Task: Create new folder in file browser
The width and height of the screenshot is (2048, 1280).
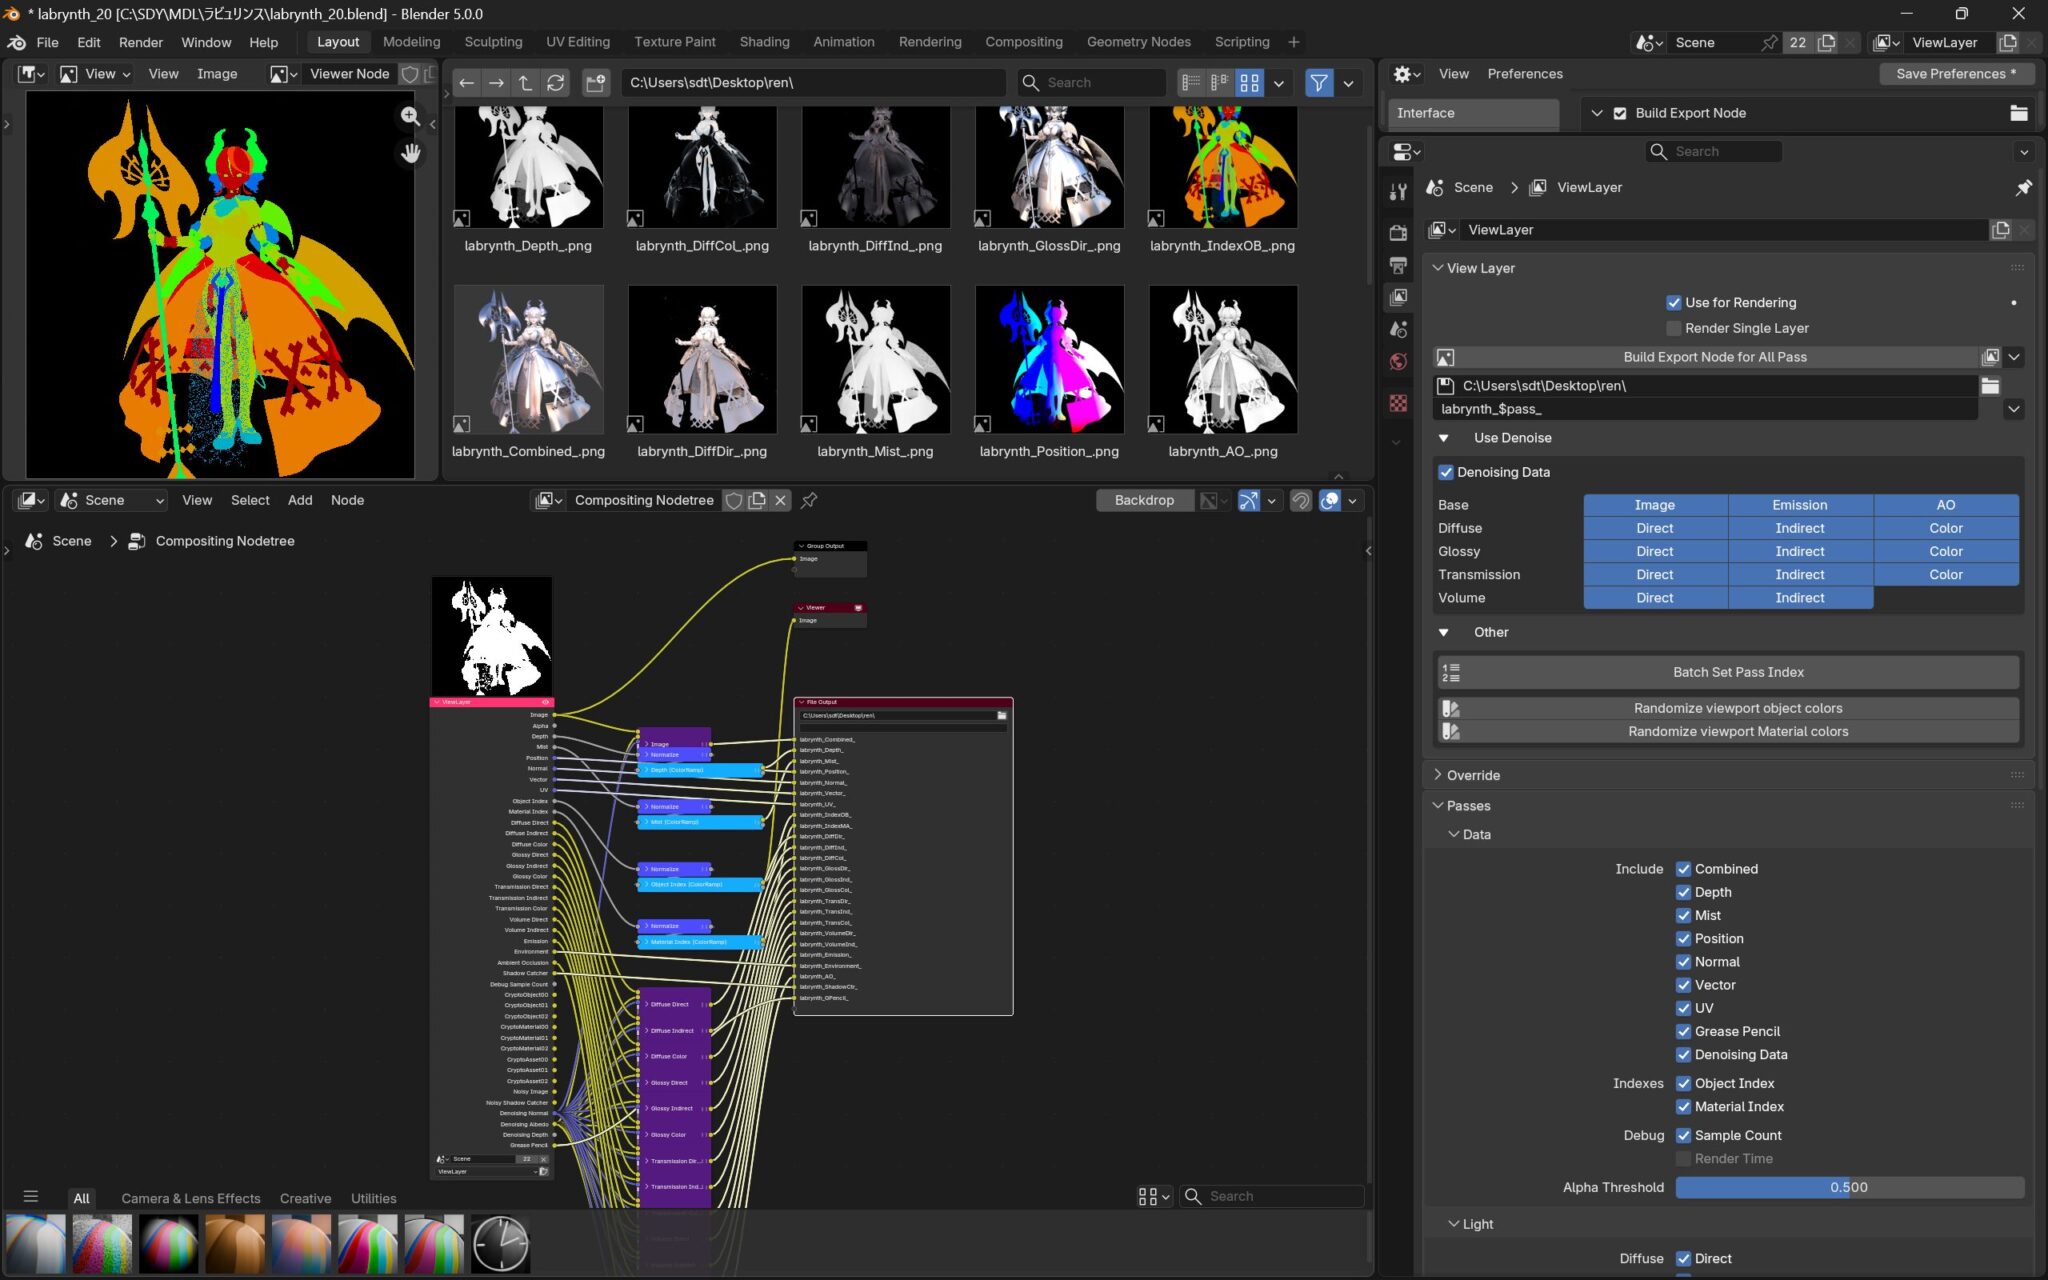Action: click(595, 83)
